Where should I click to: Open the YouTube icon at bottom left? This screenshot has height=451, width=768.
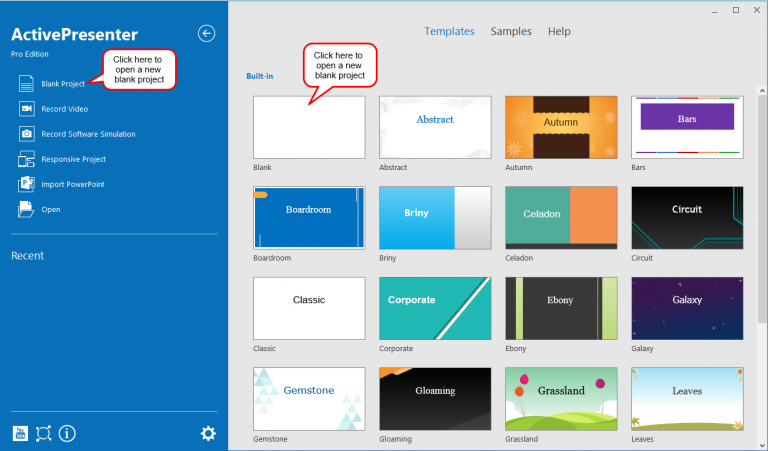[x=20, y=433]
